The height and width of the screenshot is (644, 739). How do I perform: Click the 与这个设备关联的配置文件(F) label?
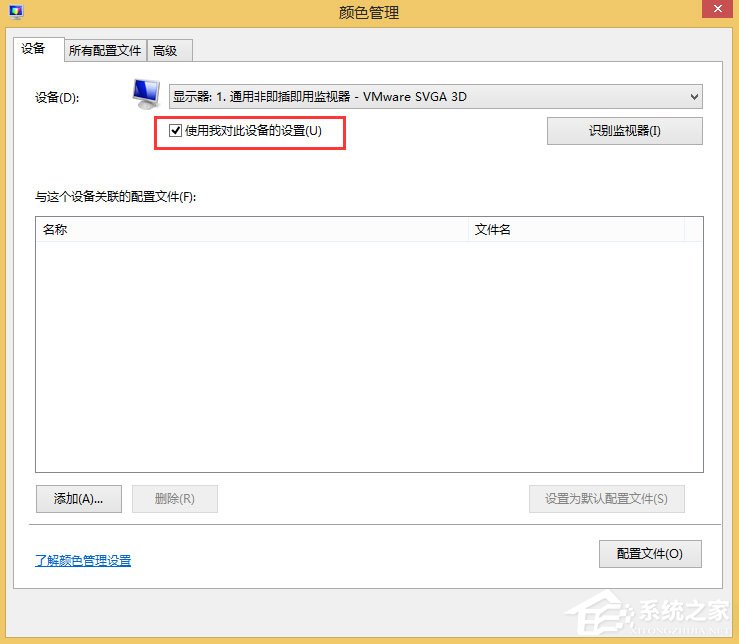[x=116, y=197]
